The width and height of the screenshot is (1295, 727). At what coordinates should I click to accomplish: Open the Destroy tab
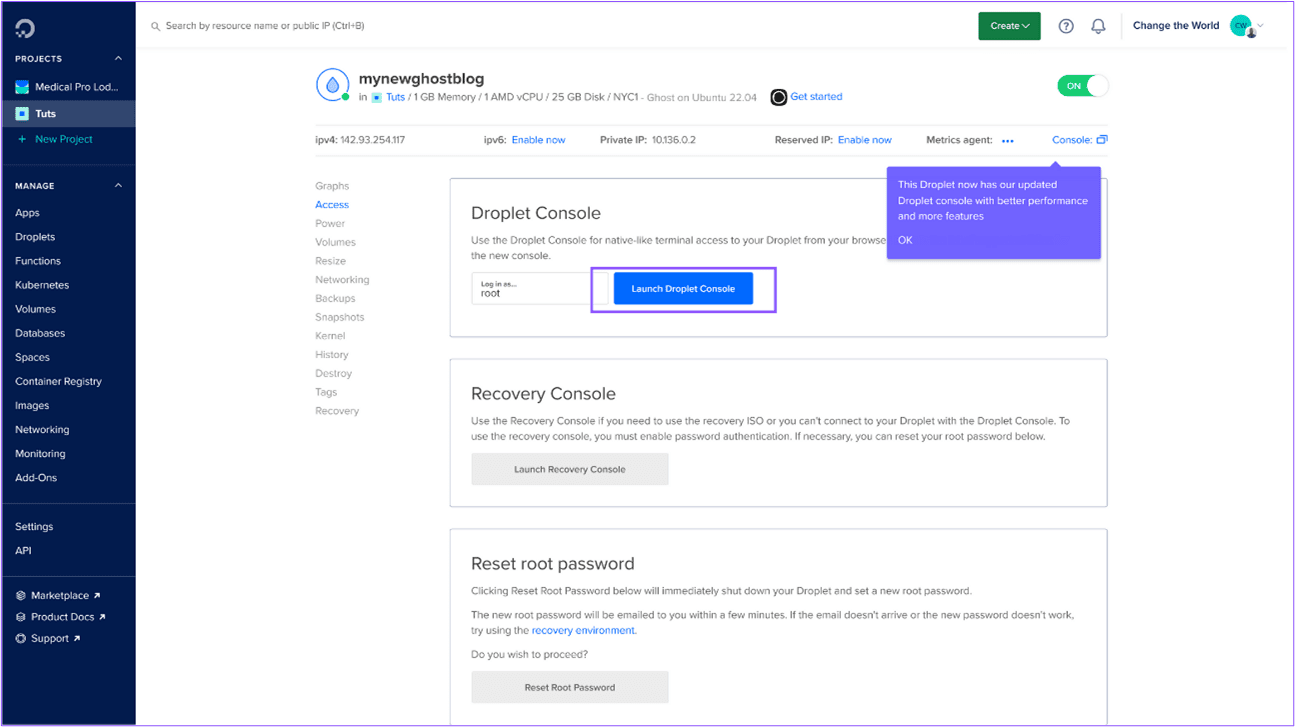coord(334,374)
